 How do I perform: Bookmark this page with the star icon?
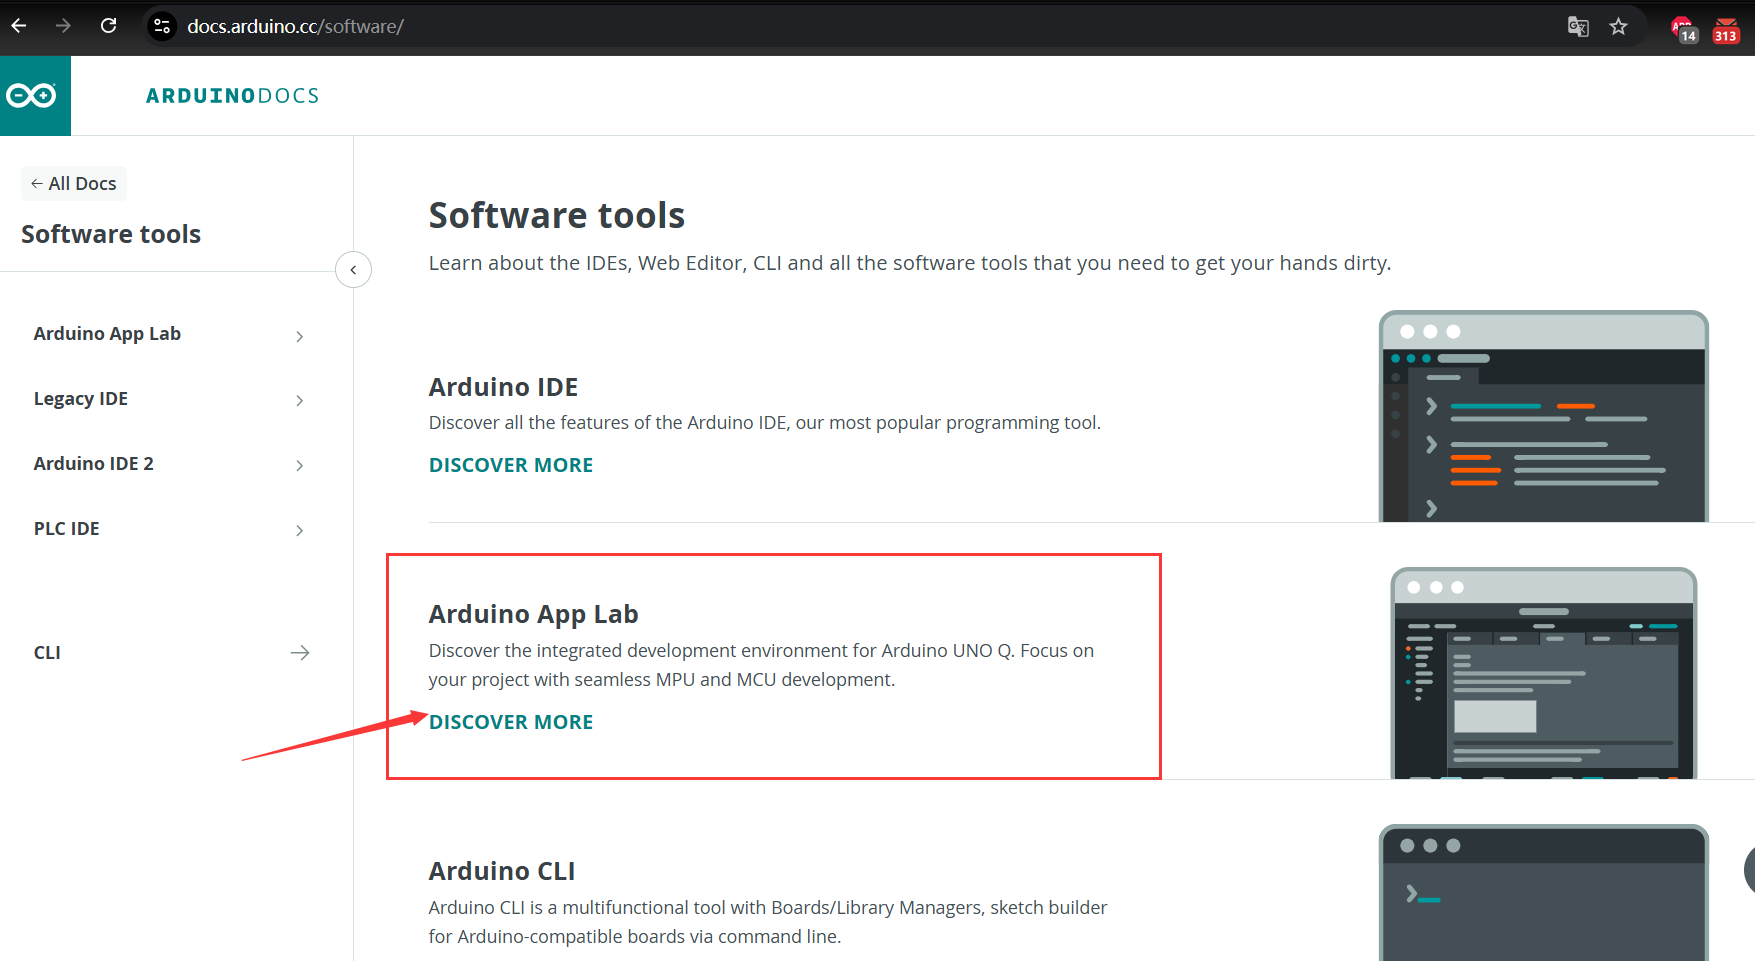pos(1619,27)
